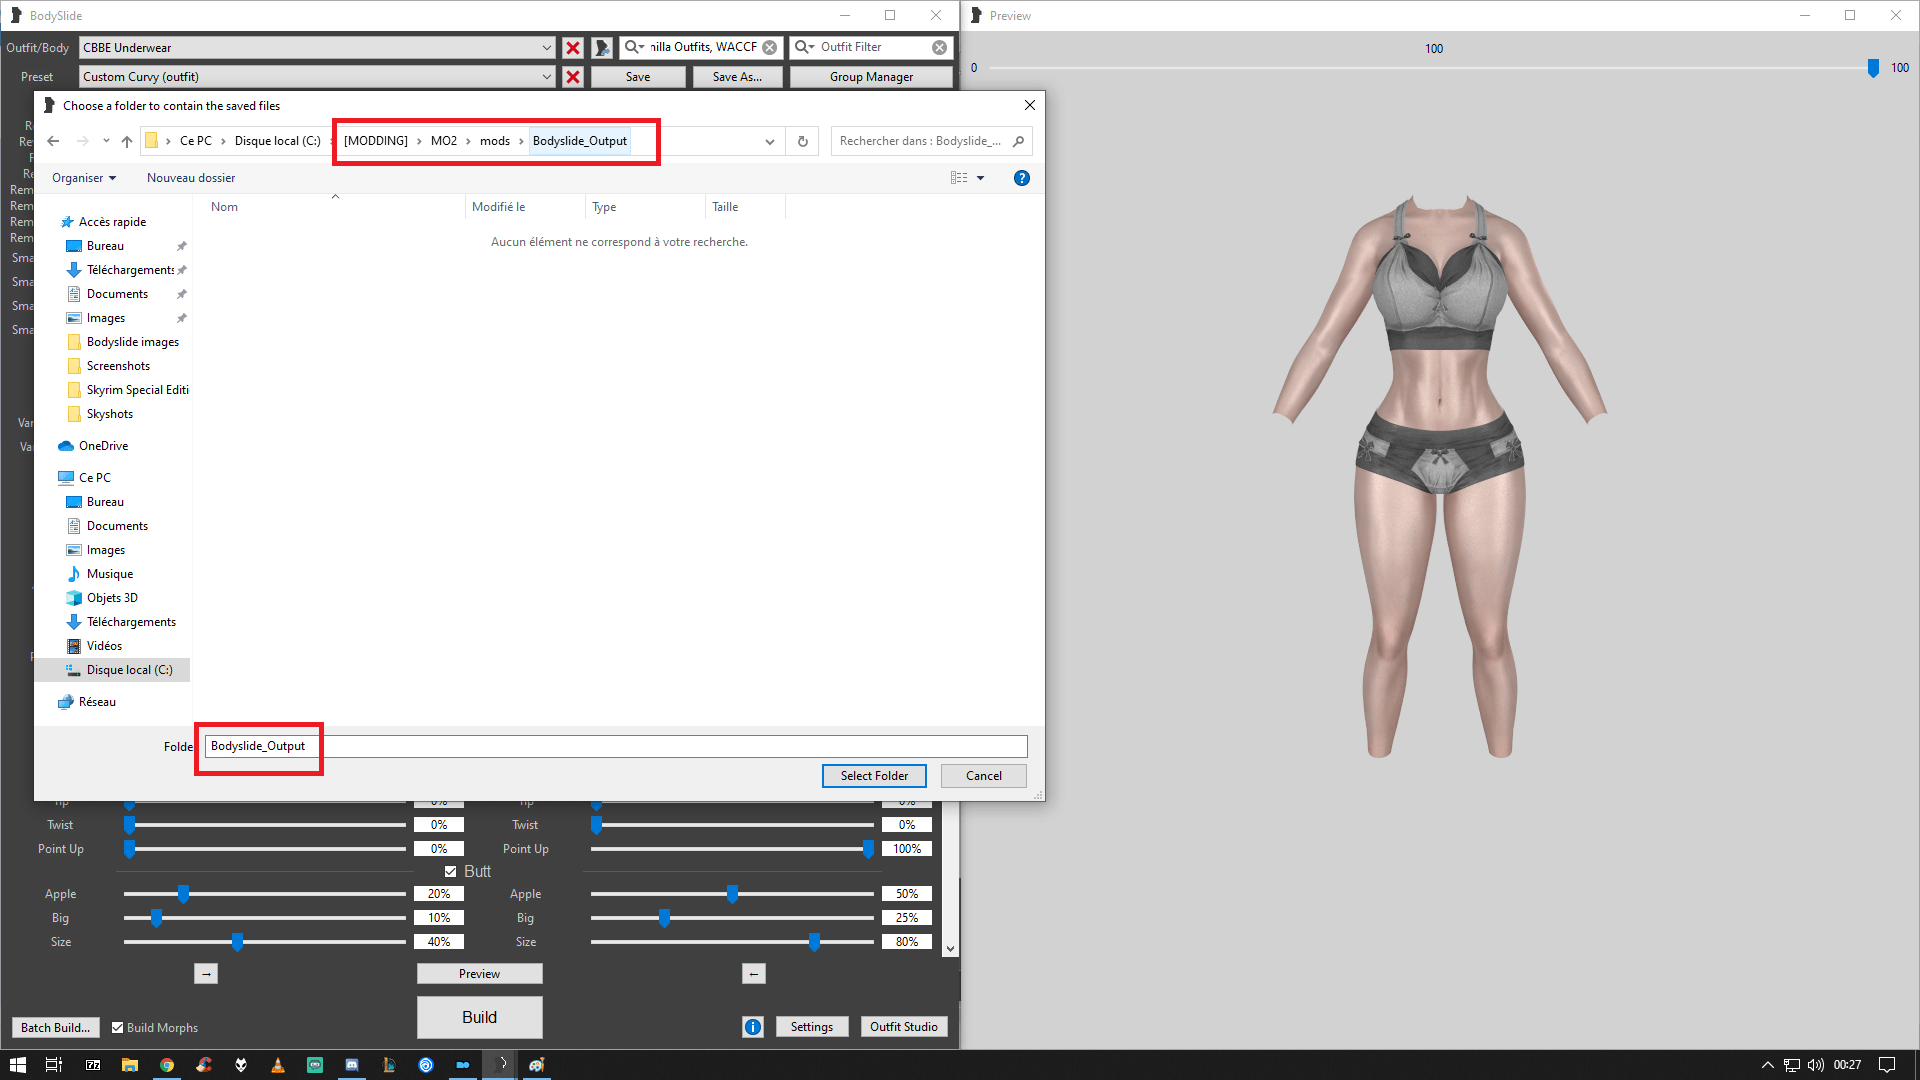Viewport: 1920px width, 1080px height.
Task: Expand the Preset dropdown list
Action: (x=546, y=77)
